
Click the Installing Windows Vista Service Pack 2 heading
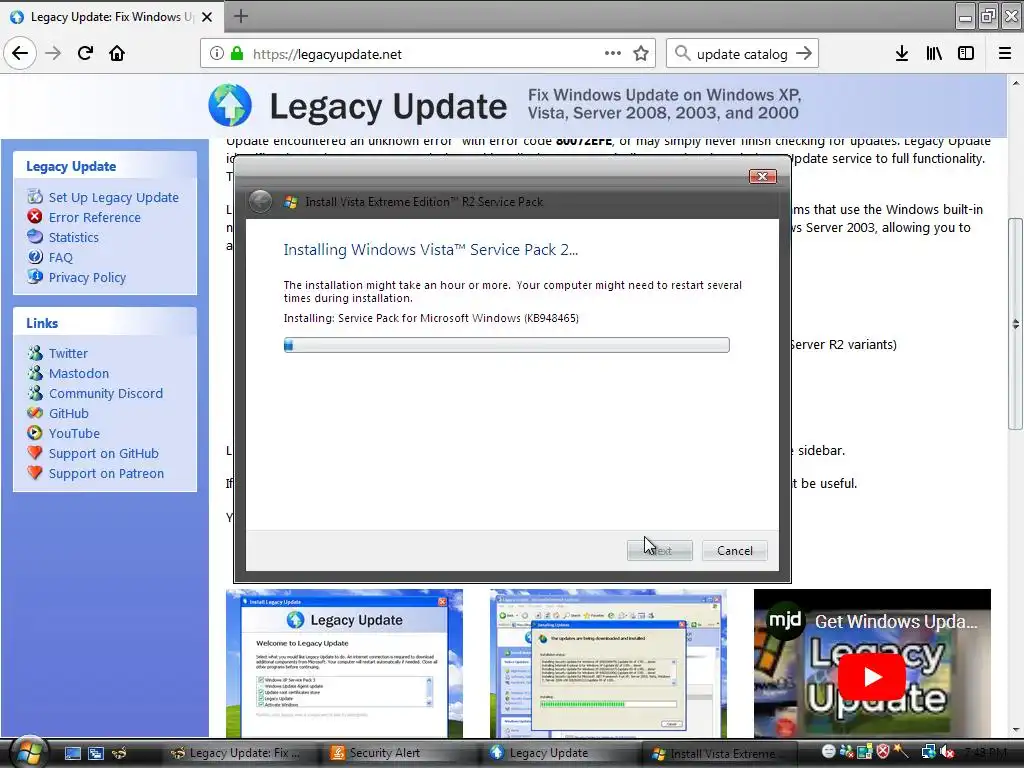(x=430, y=249)
